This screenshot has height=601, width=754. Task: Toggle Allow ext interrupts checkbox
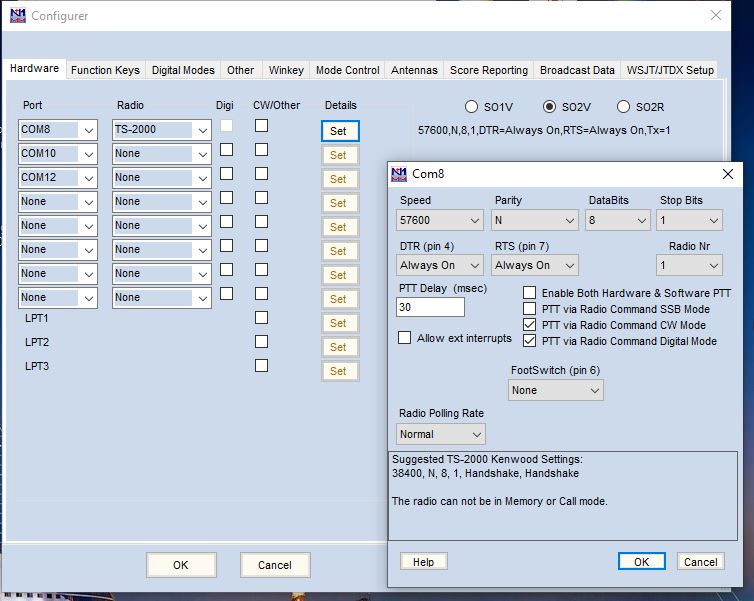(405, 338)
